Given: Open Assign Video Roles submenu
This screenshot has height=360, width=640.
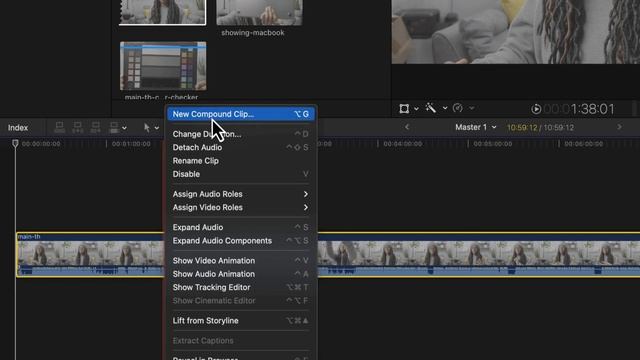Looking at the screenshot, I should pos(241,207).
